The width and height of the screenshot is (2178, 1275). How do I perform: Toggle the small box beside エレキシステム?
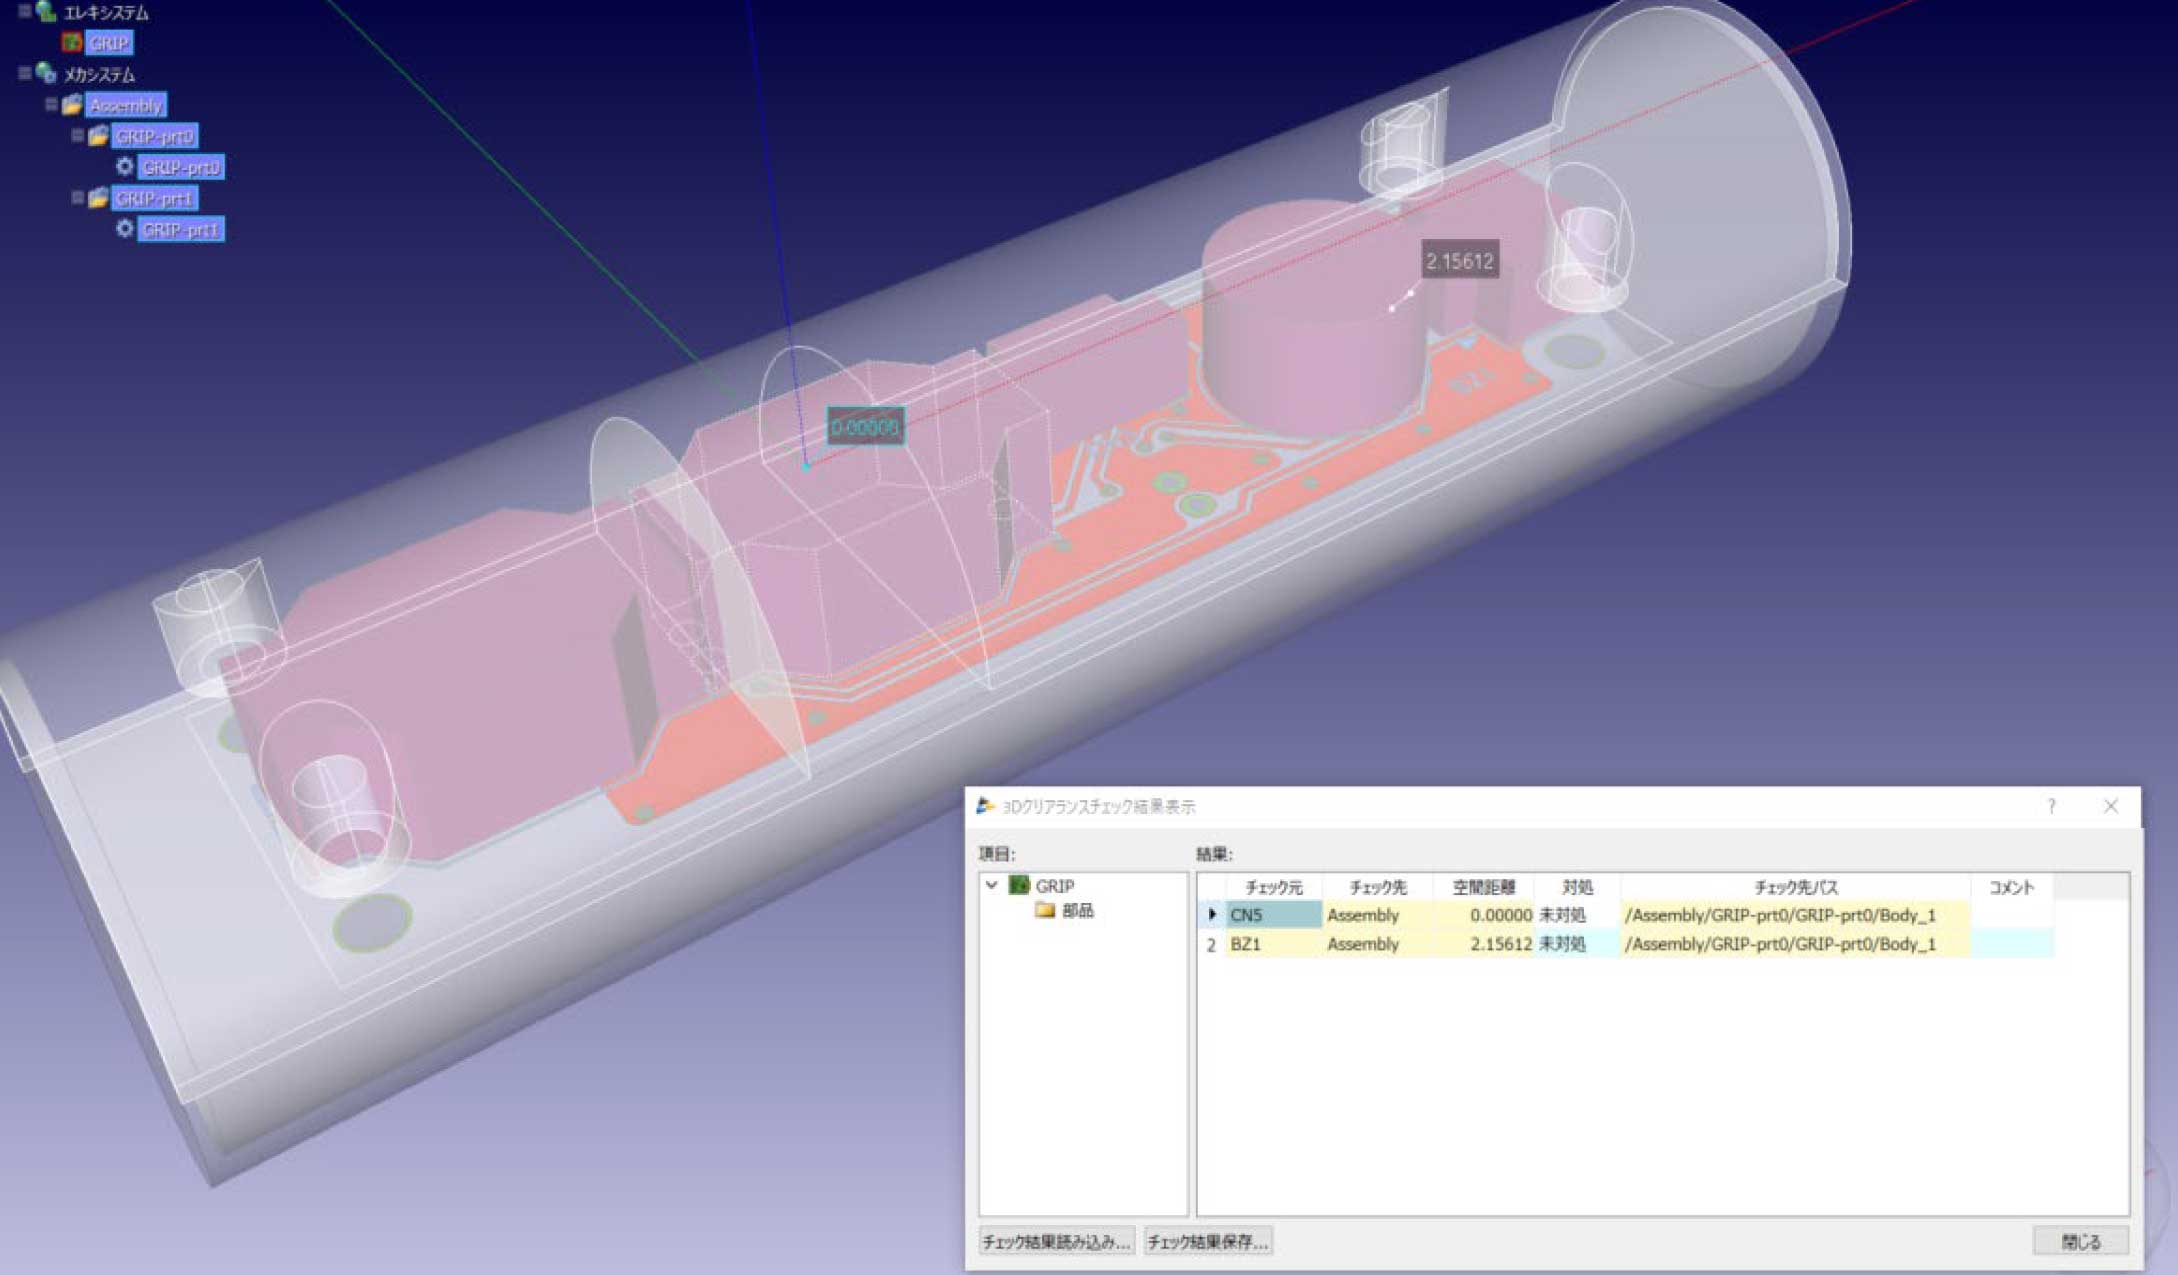click(x=24, y=11)
